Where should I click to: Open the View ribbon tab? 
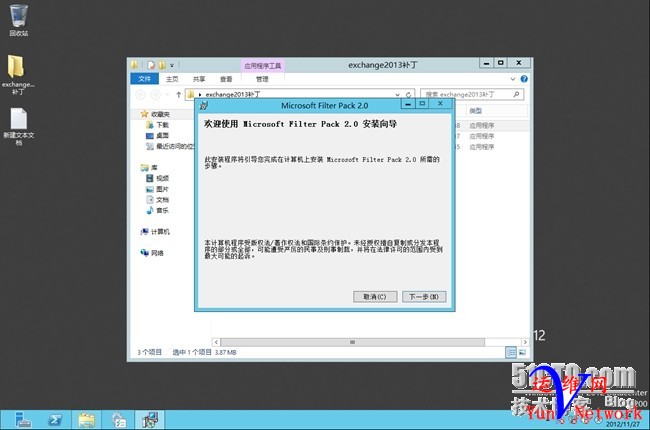tap(226, 79)
